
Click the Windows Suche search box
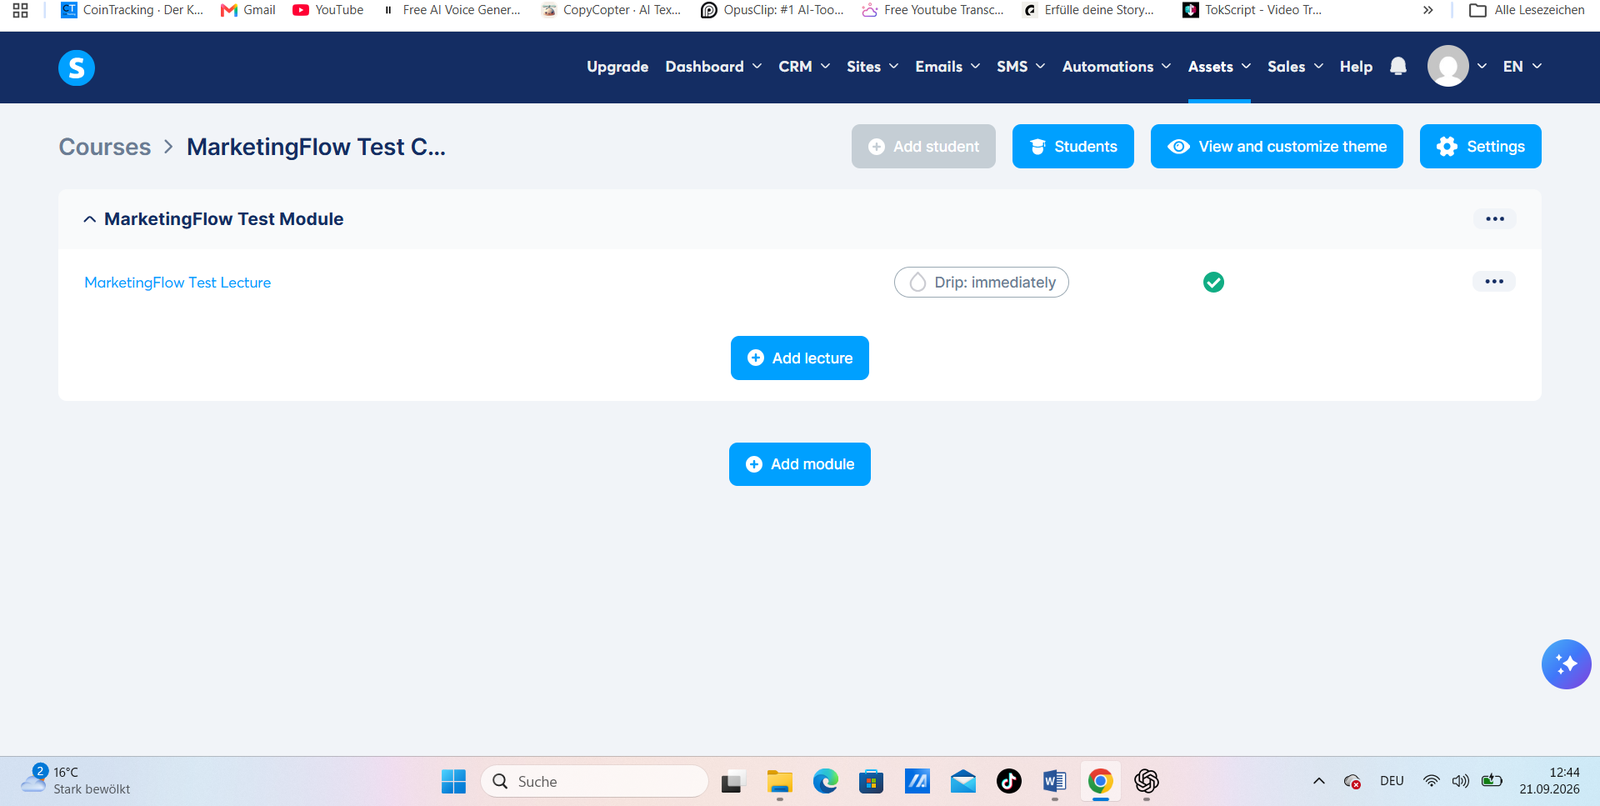pos(594,781)
